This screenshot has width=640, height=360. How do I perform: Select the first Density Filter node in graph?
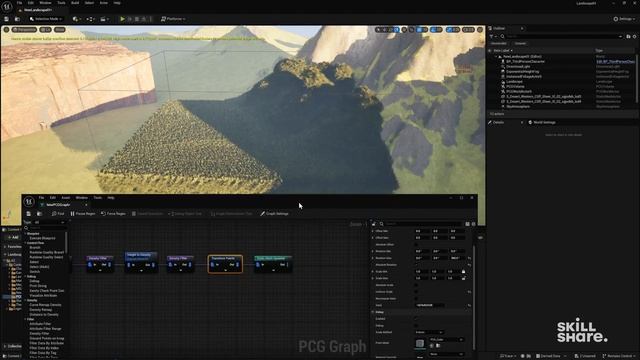(x=100, y=264)
